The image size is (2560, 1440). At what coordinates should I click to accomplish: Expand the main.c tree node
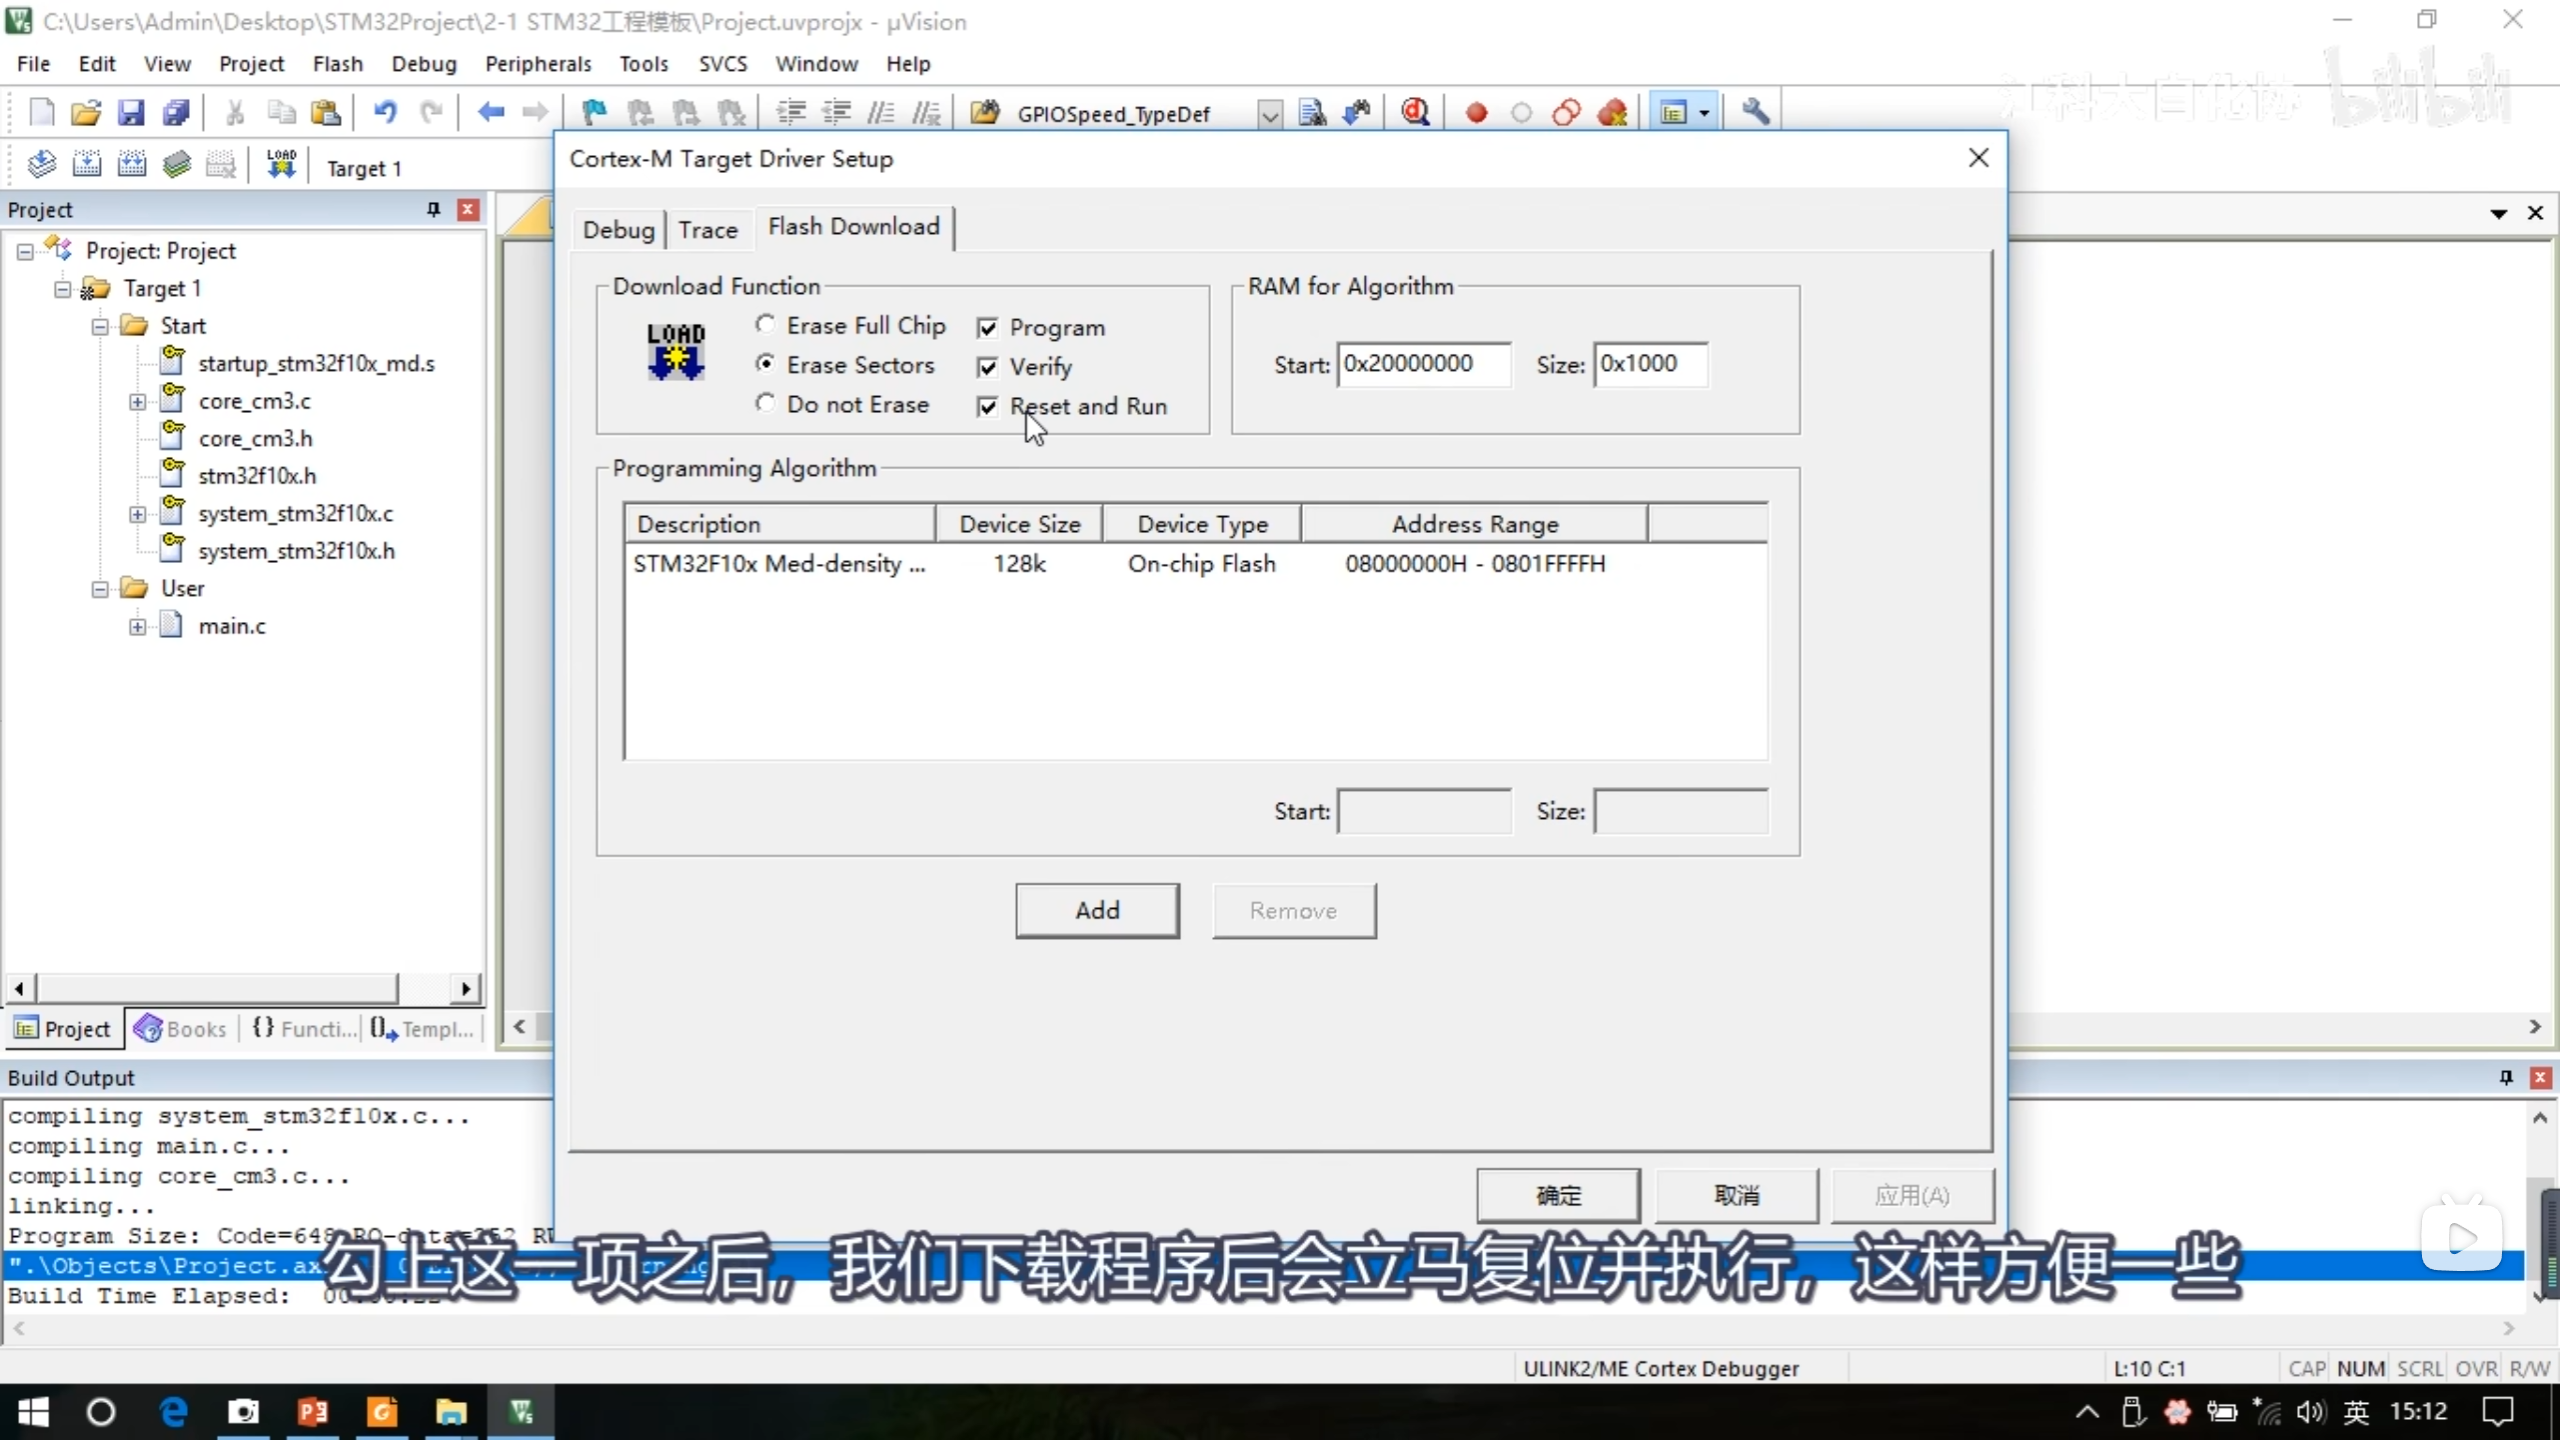pos(137,627)
